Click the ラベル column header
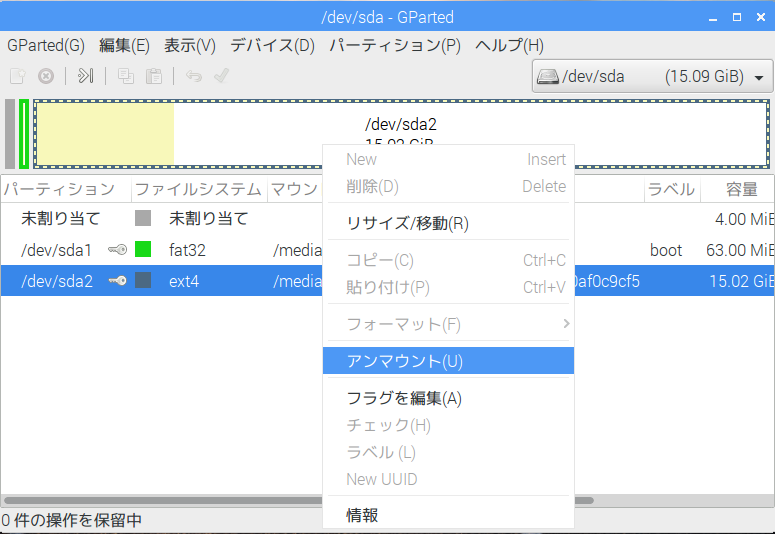Viewport: 775px width, 534px height. tap(672, 189)
